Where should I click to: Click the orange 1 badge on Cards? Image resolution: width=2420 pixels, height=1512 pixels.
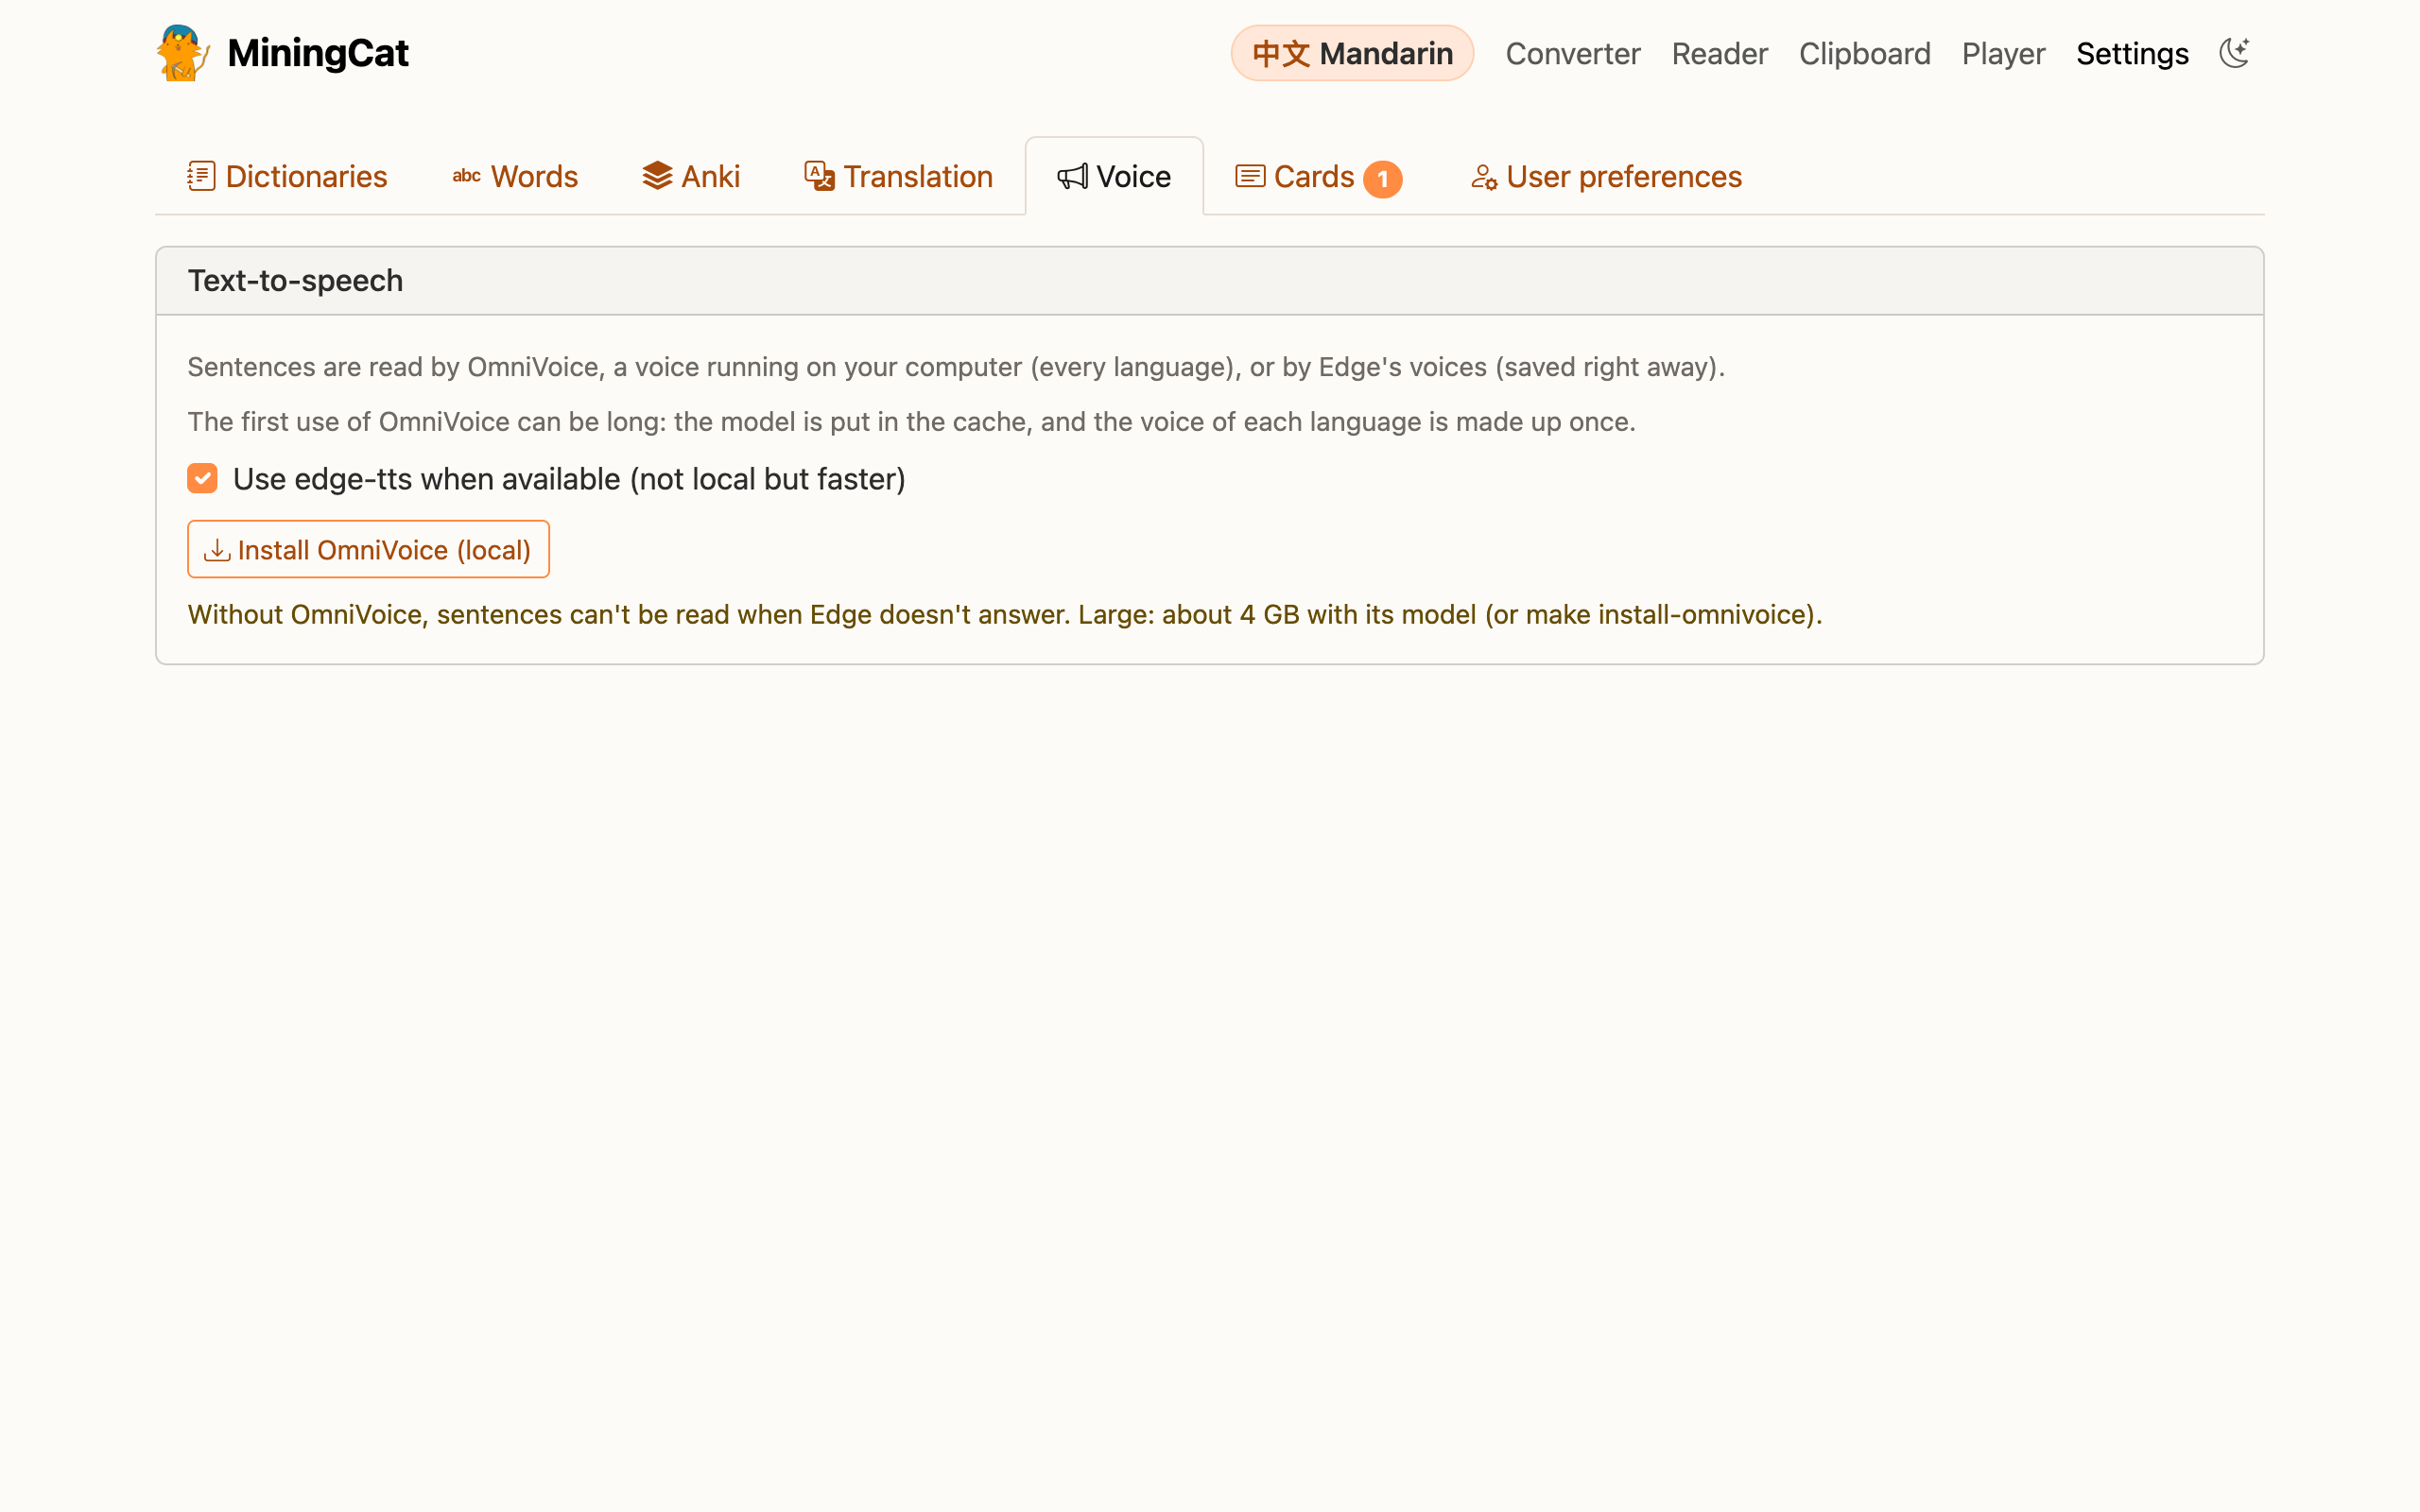tap(1383, 179)
